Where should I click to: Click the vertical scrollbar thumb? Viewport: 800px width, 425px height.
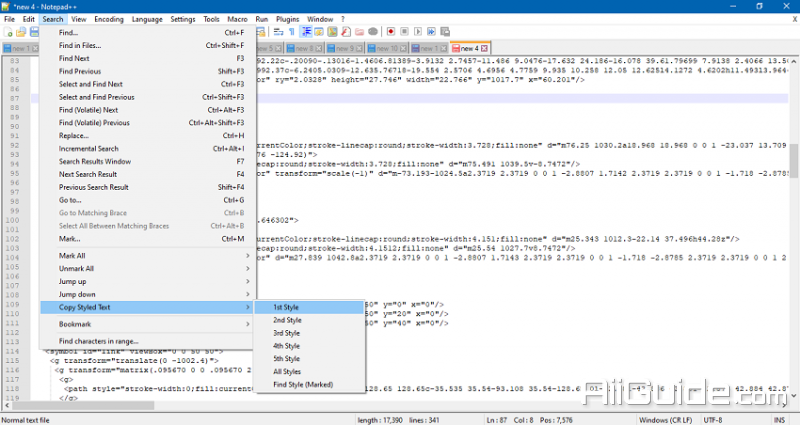coord(794,159)
